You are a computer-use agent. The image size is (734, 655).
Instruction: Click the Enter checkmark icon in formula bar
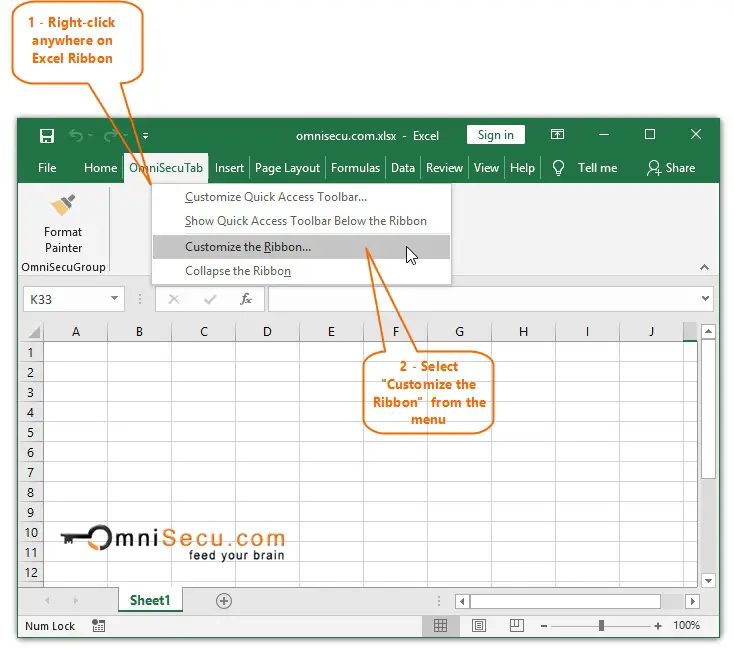[x=210, y=299]
